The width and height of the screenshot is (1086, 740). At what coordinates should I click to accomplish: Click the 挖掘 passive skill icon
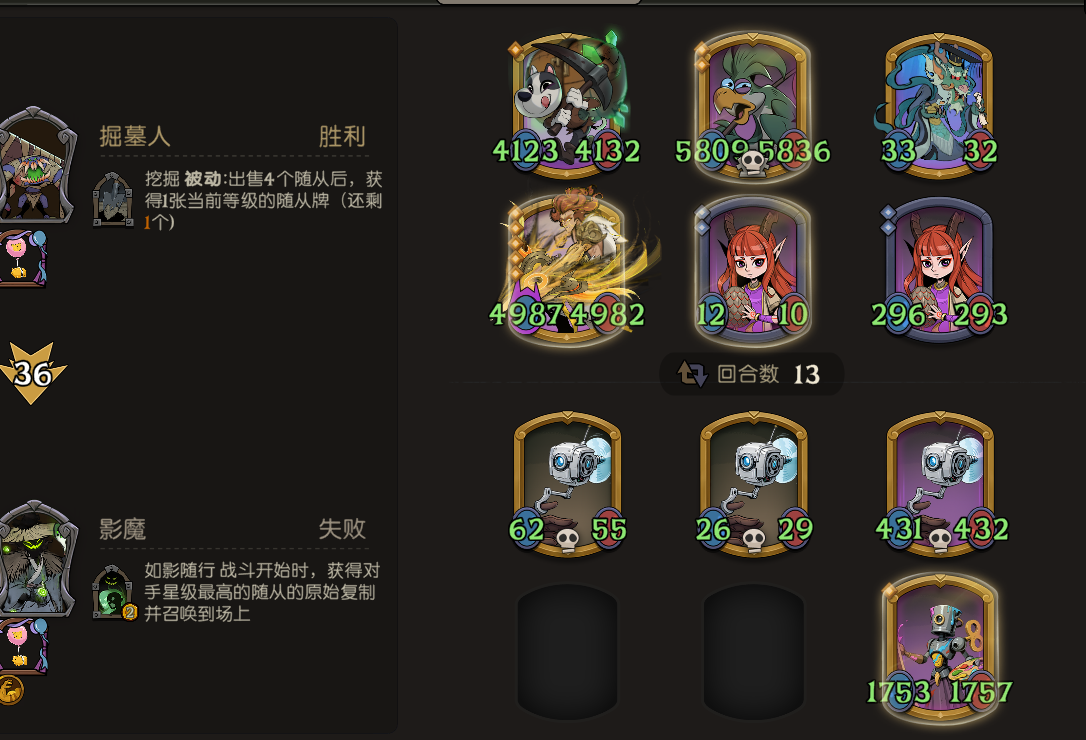pyautogui.click(x=113, y=200)
